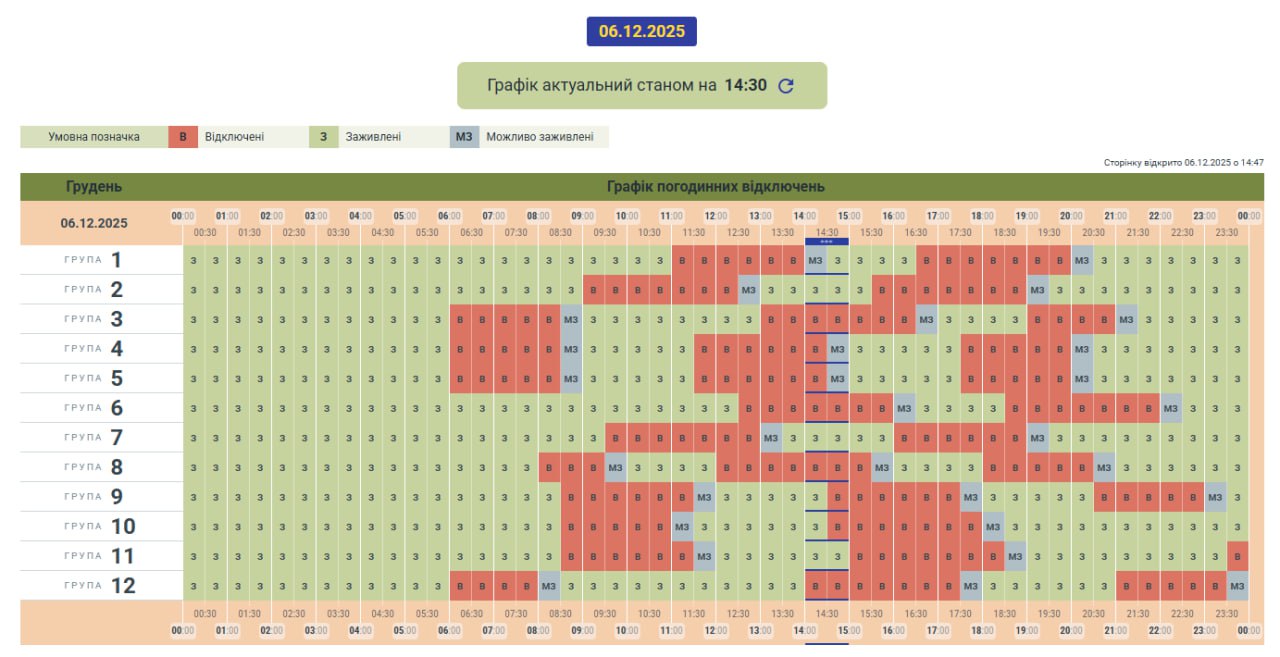Click the 'Сторінку відкрито' timestamp text

coord(1183,162)
